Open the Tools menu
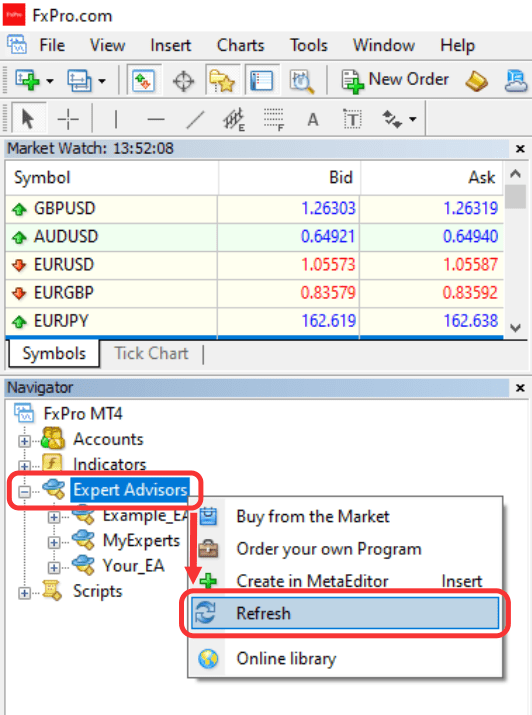 click(309, 46)
